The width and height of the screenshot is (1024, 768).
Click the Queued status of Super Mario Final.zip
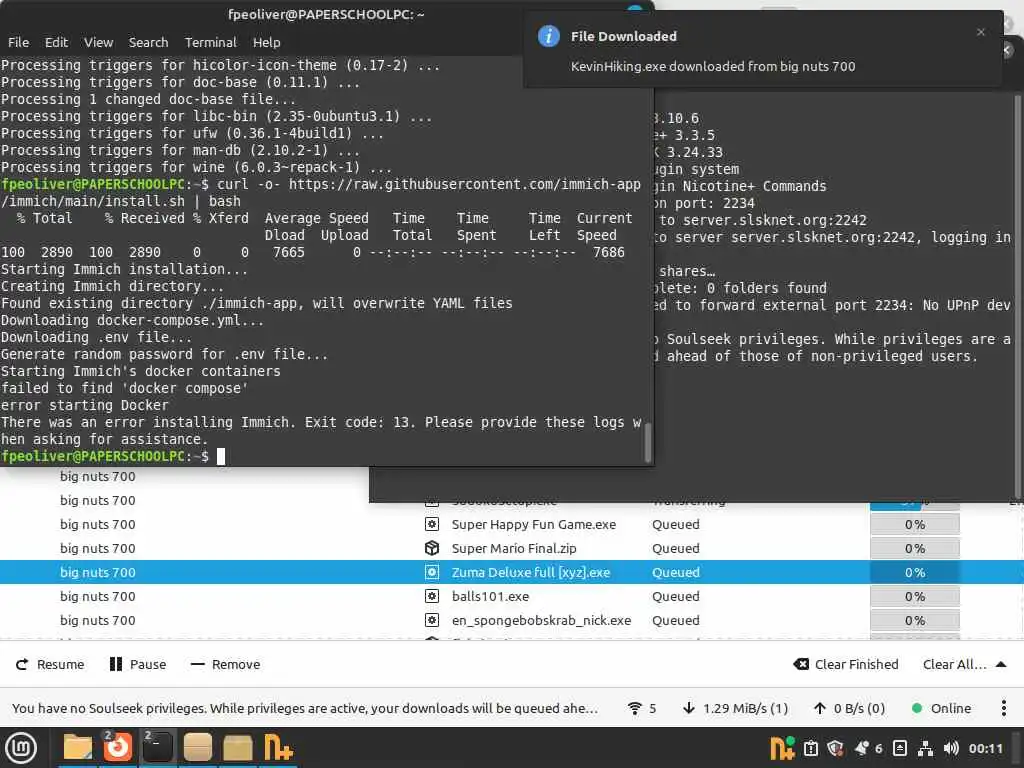coord(675,549)
